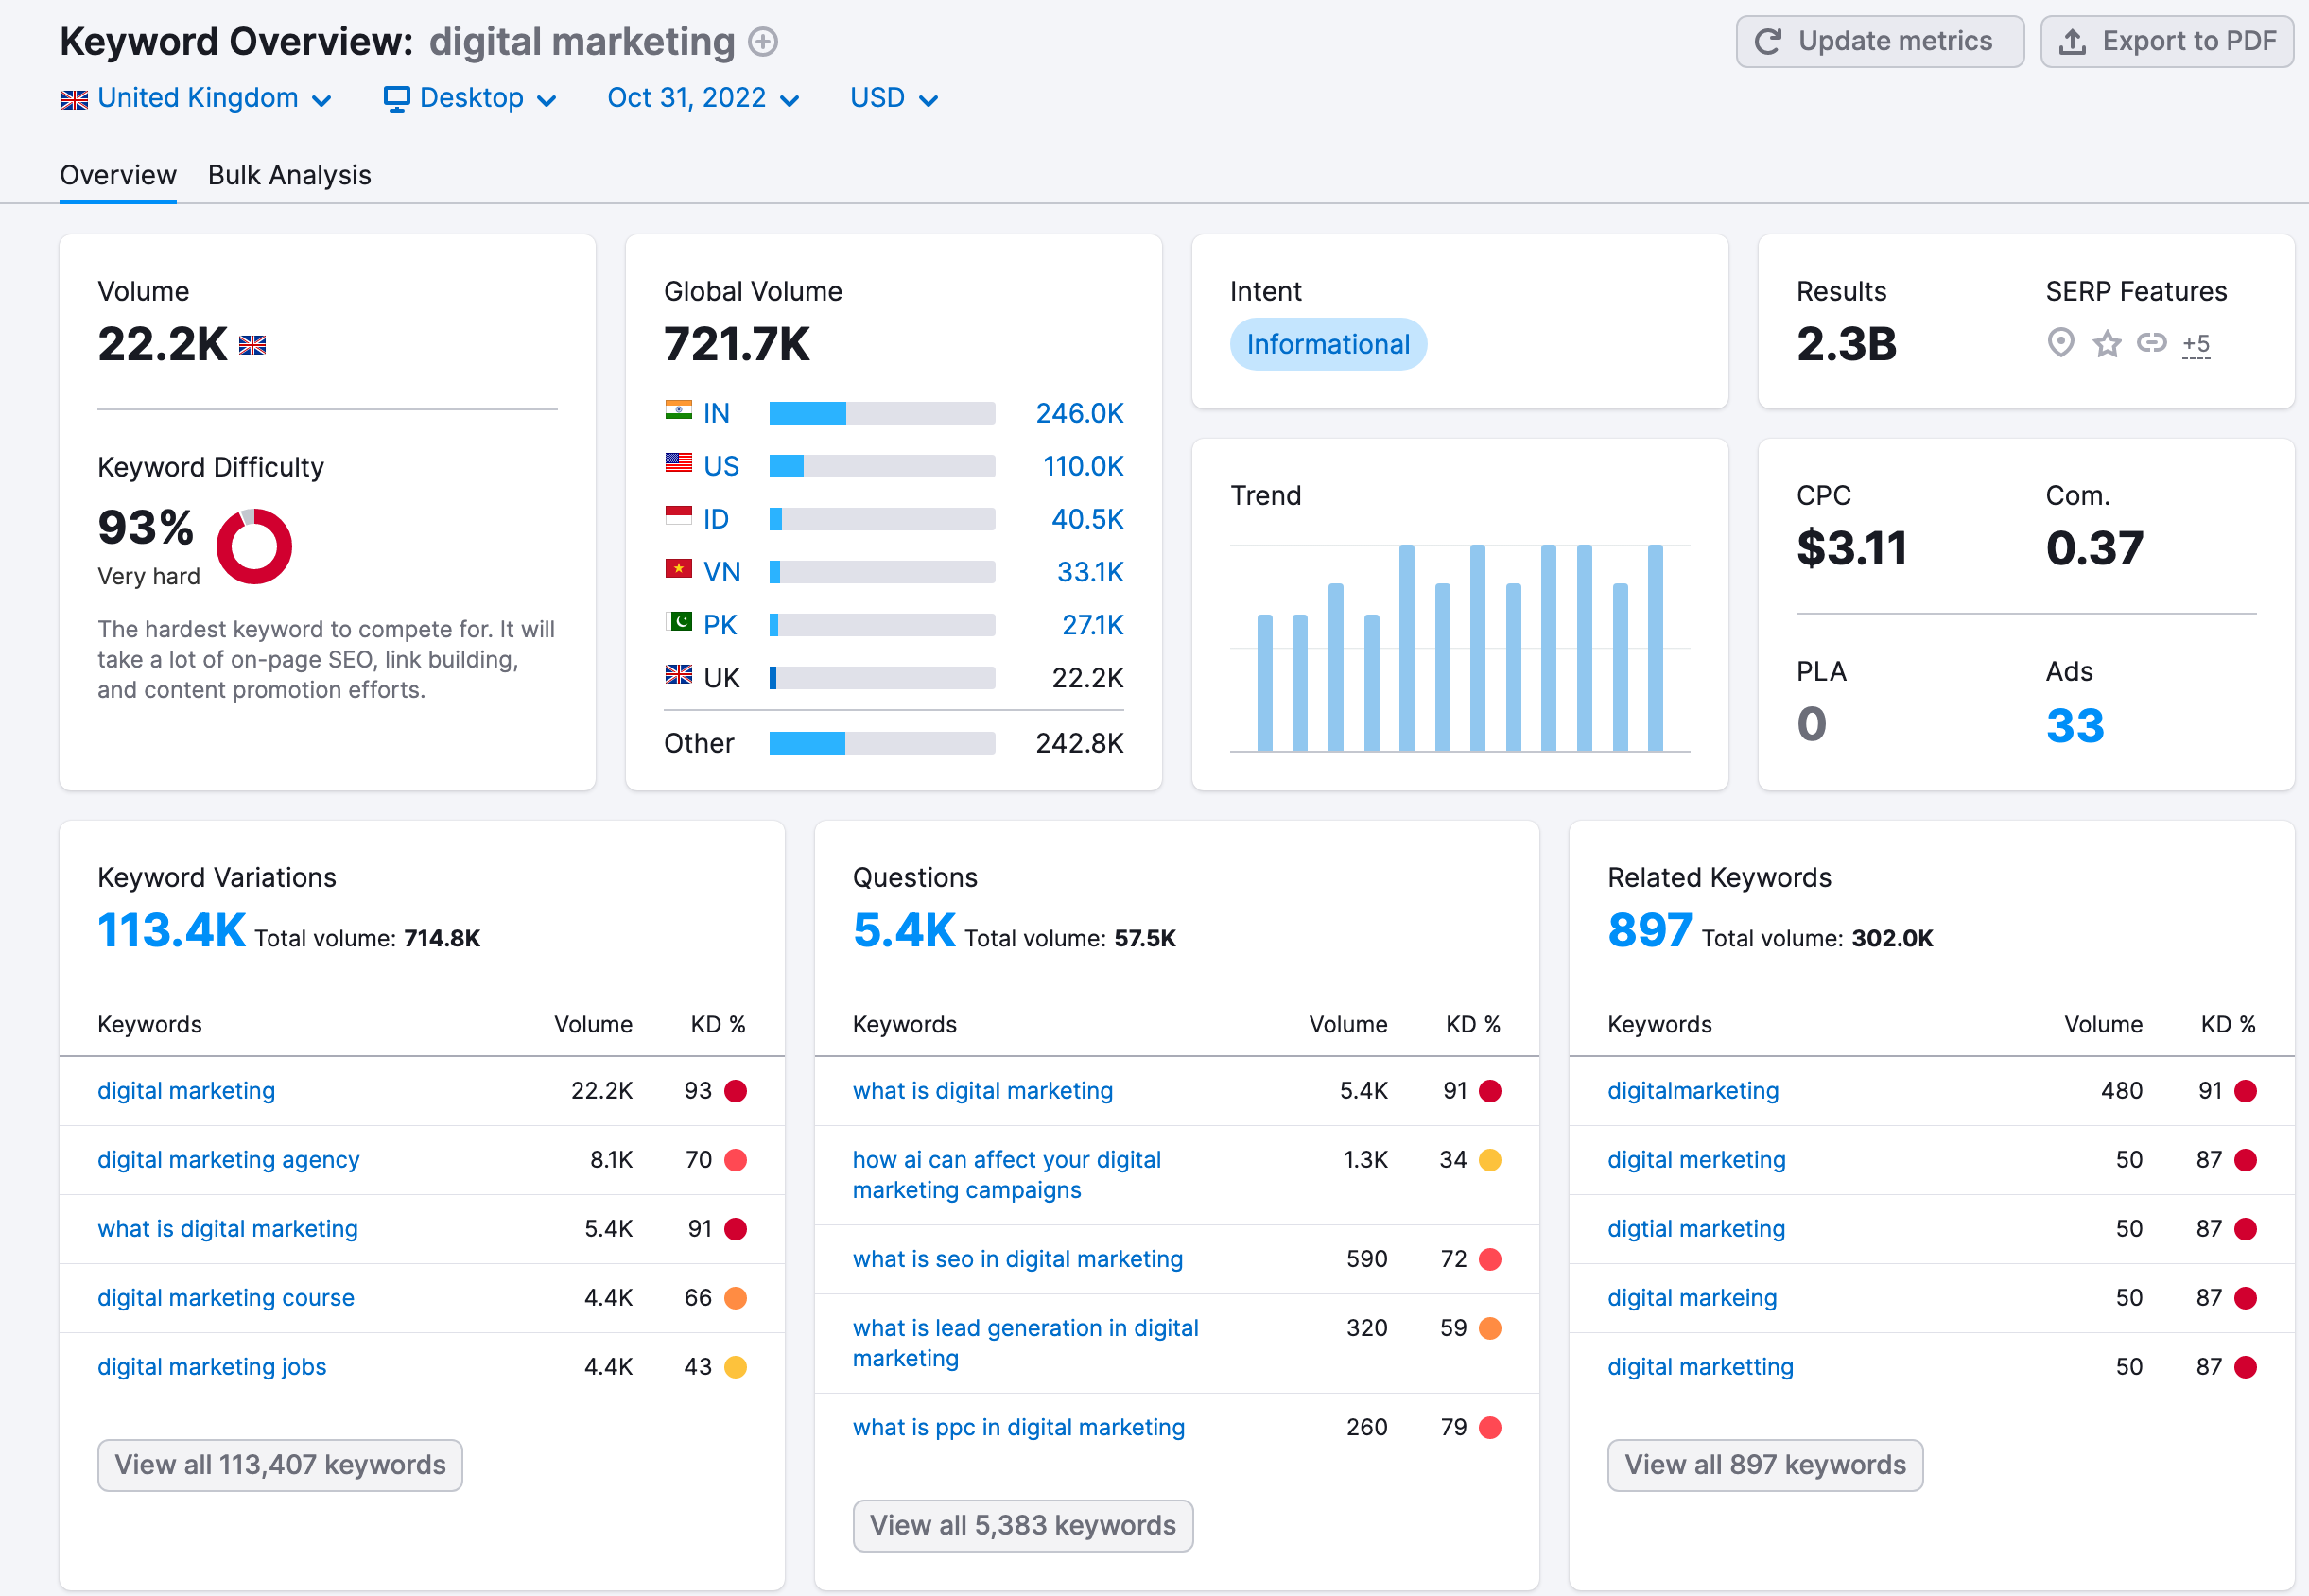
Task: Open the Desktop device dropdown
Action: (470, 98)
